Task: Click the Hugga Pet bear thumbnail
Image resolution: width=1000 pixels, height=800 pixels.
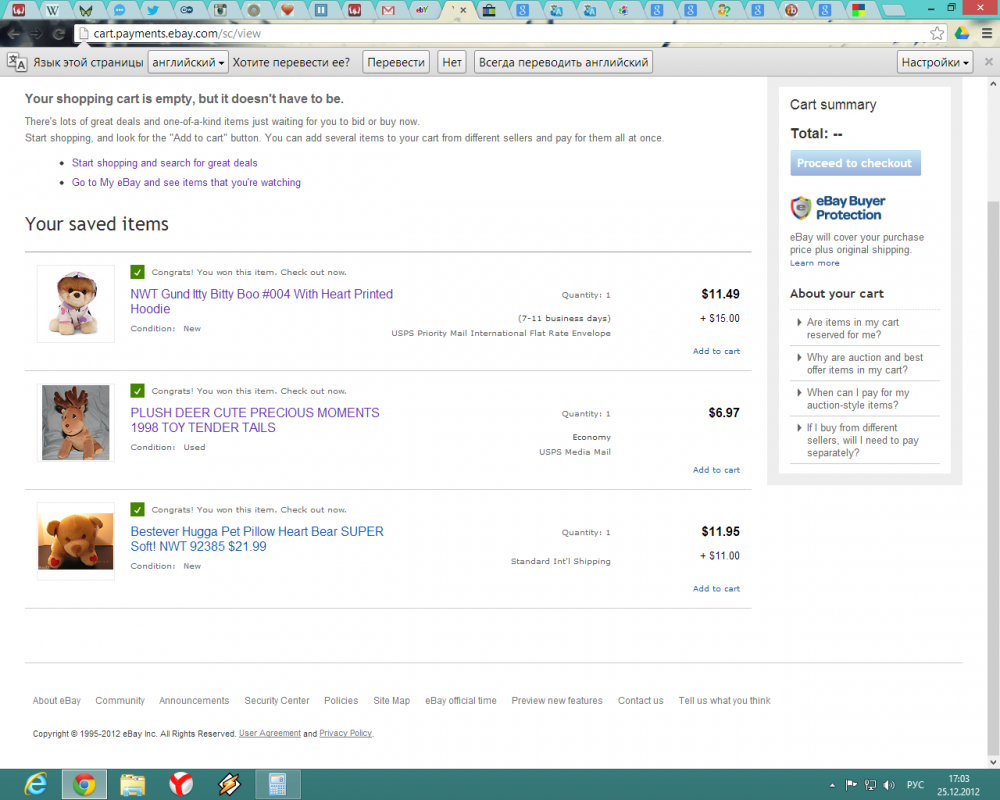Action: pos(76,541)
